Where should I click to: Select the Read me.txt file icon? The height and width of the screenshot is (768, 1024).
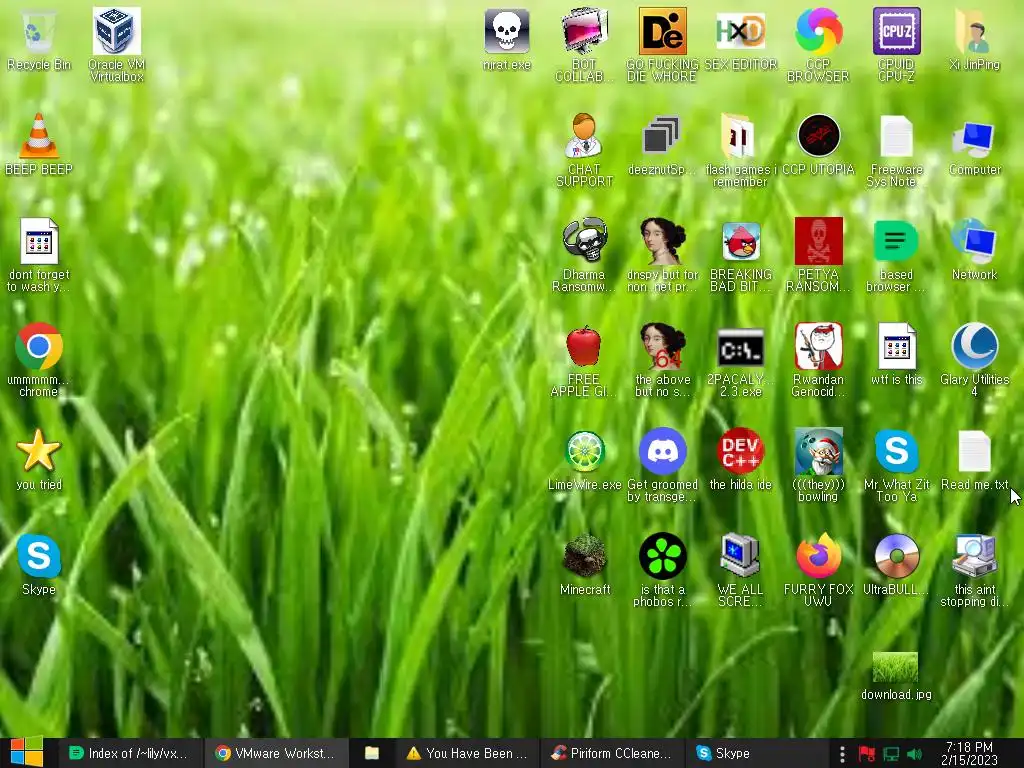pos(974,451)
